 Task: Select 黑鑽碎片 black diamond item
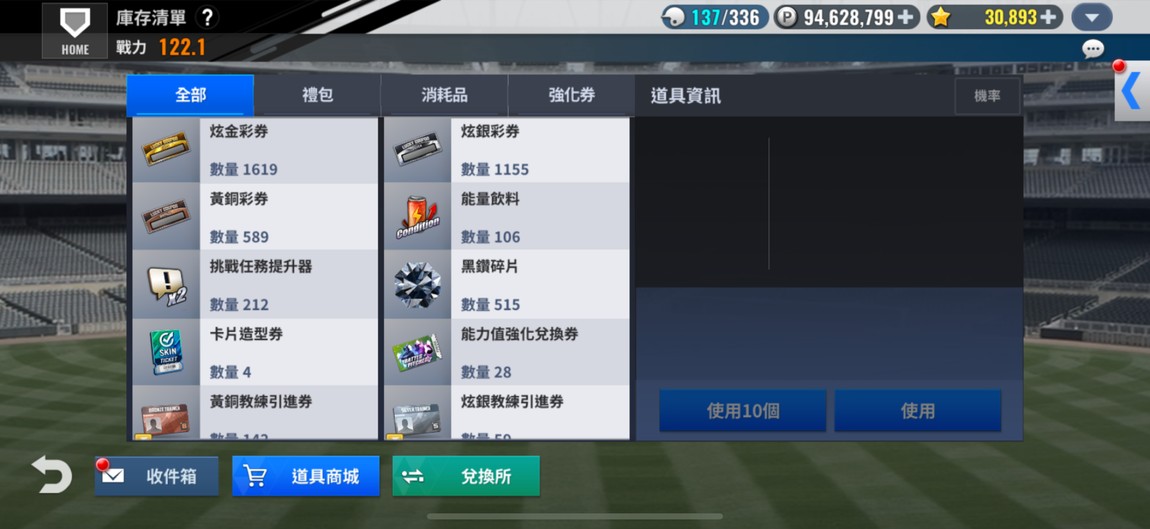507,284
